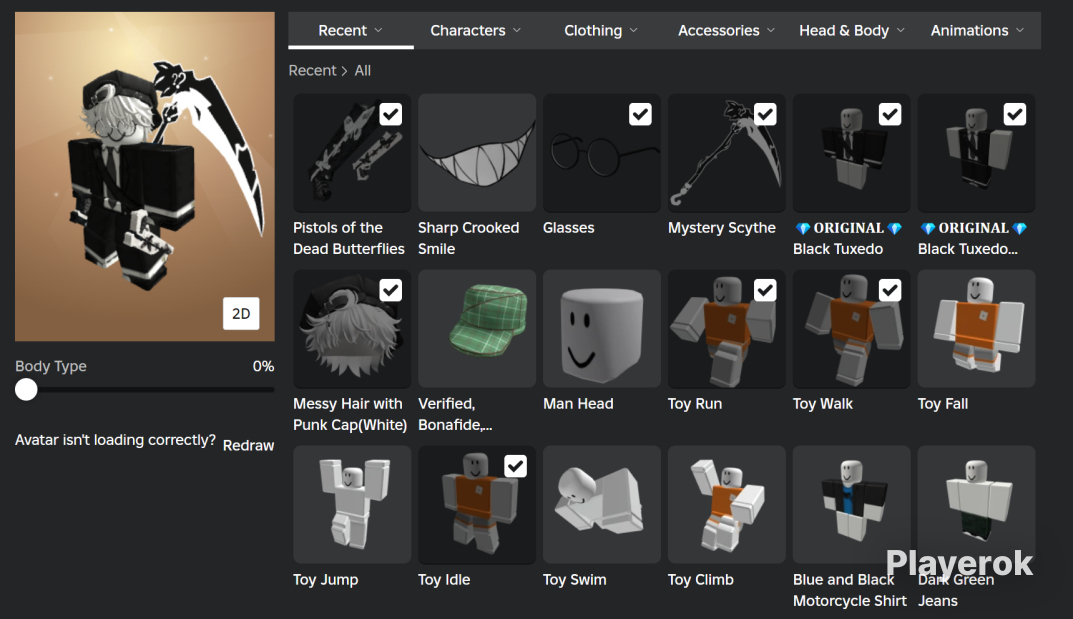Select the Toy Climb animation image
The height and width of the screenshot is (619, 1073).
click(727, 505)
